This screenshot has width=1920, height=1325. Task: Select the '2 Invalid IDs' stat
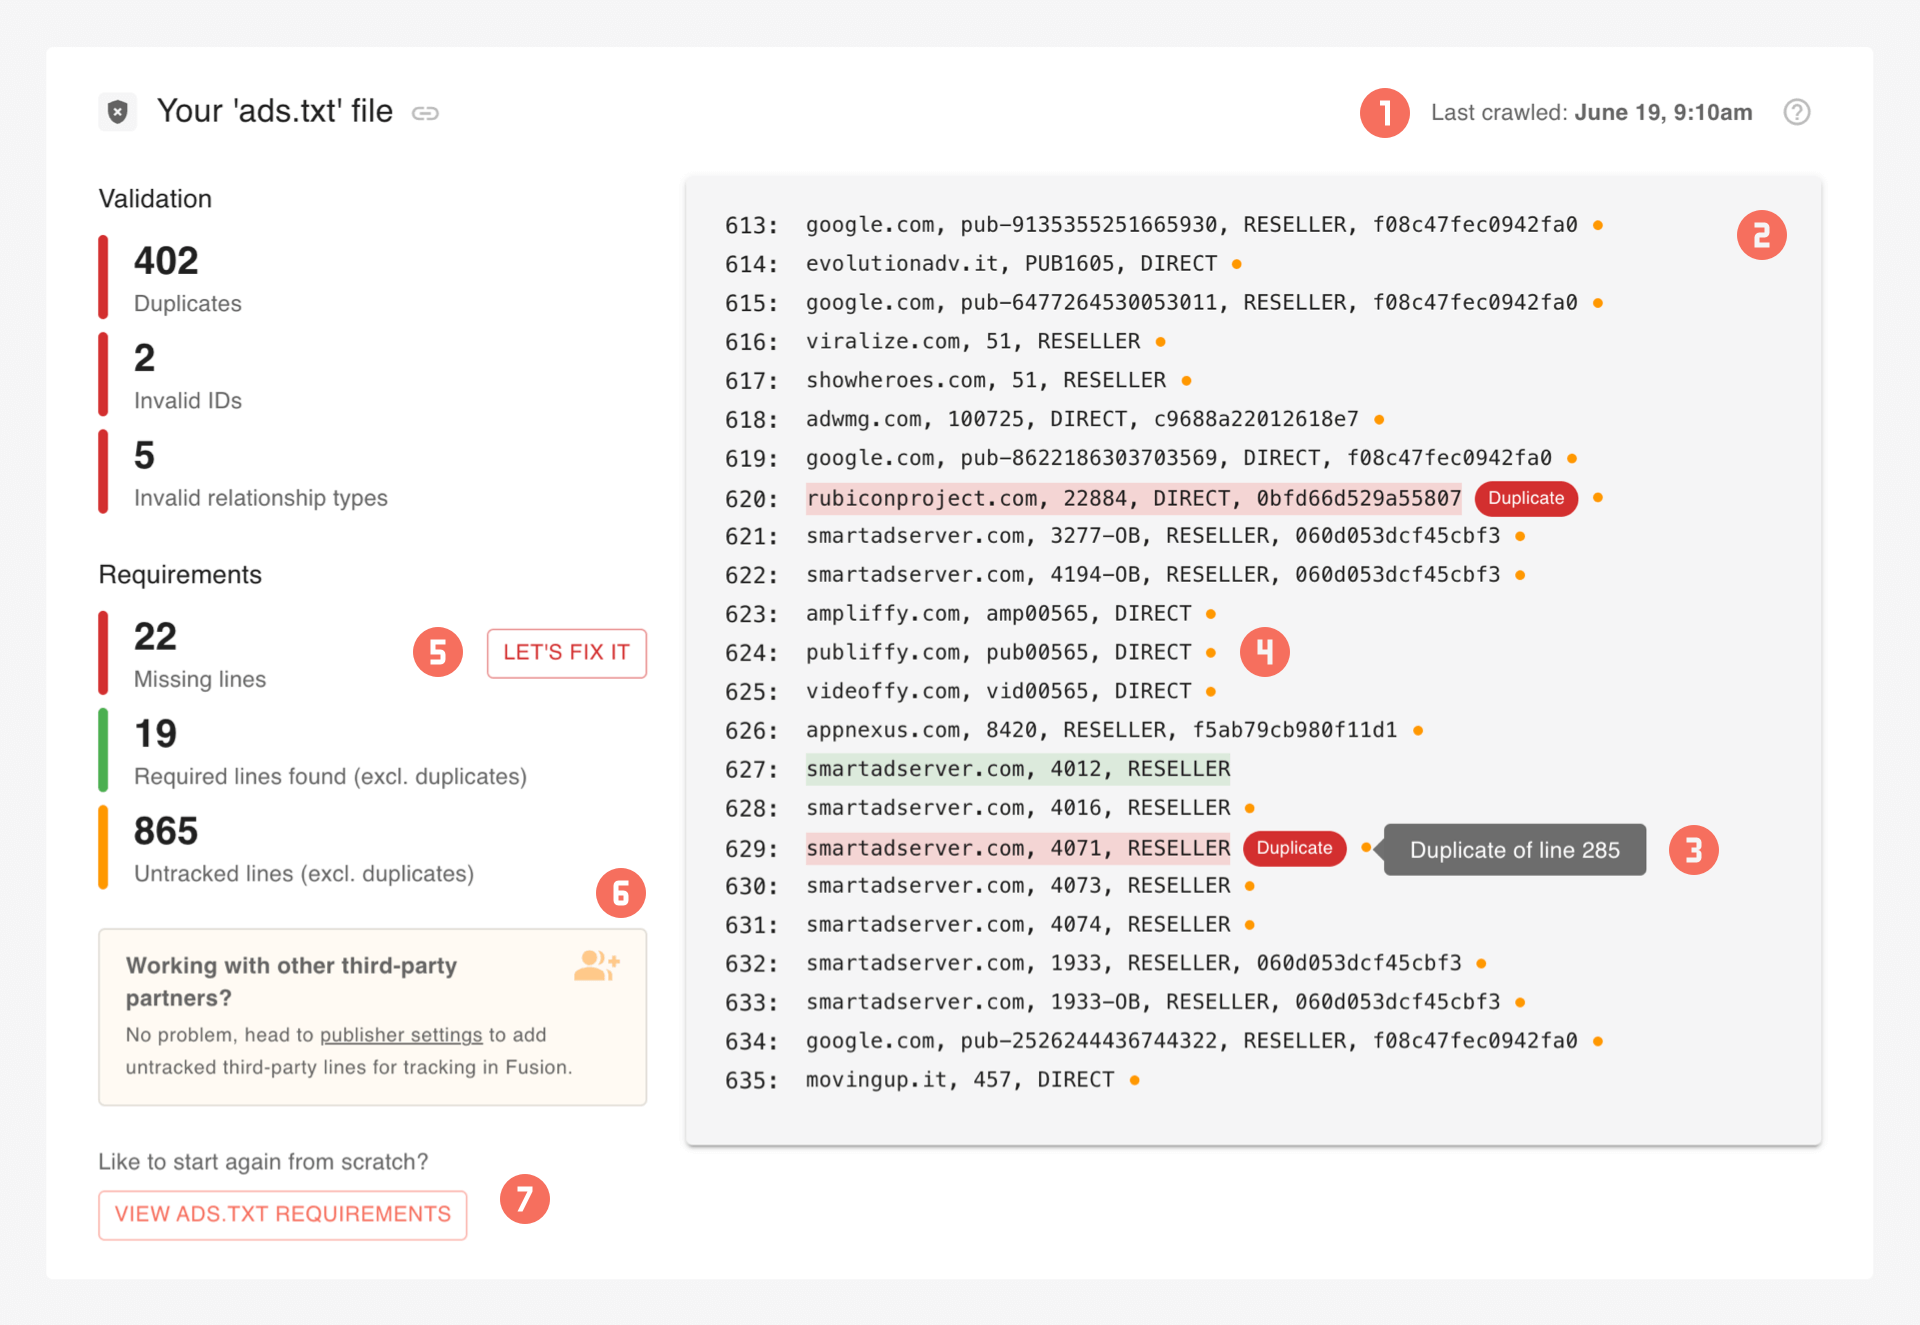pos(188,375)
